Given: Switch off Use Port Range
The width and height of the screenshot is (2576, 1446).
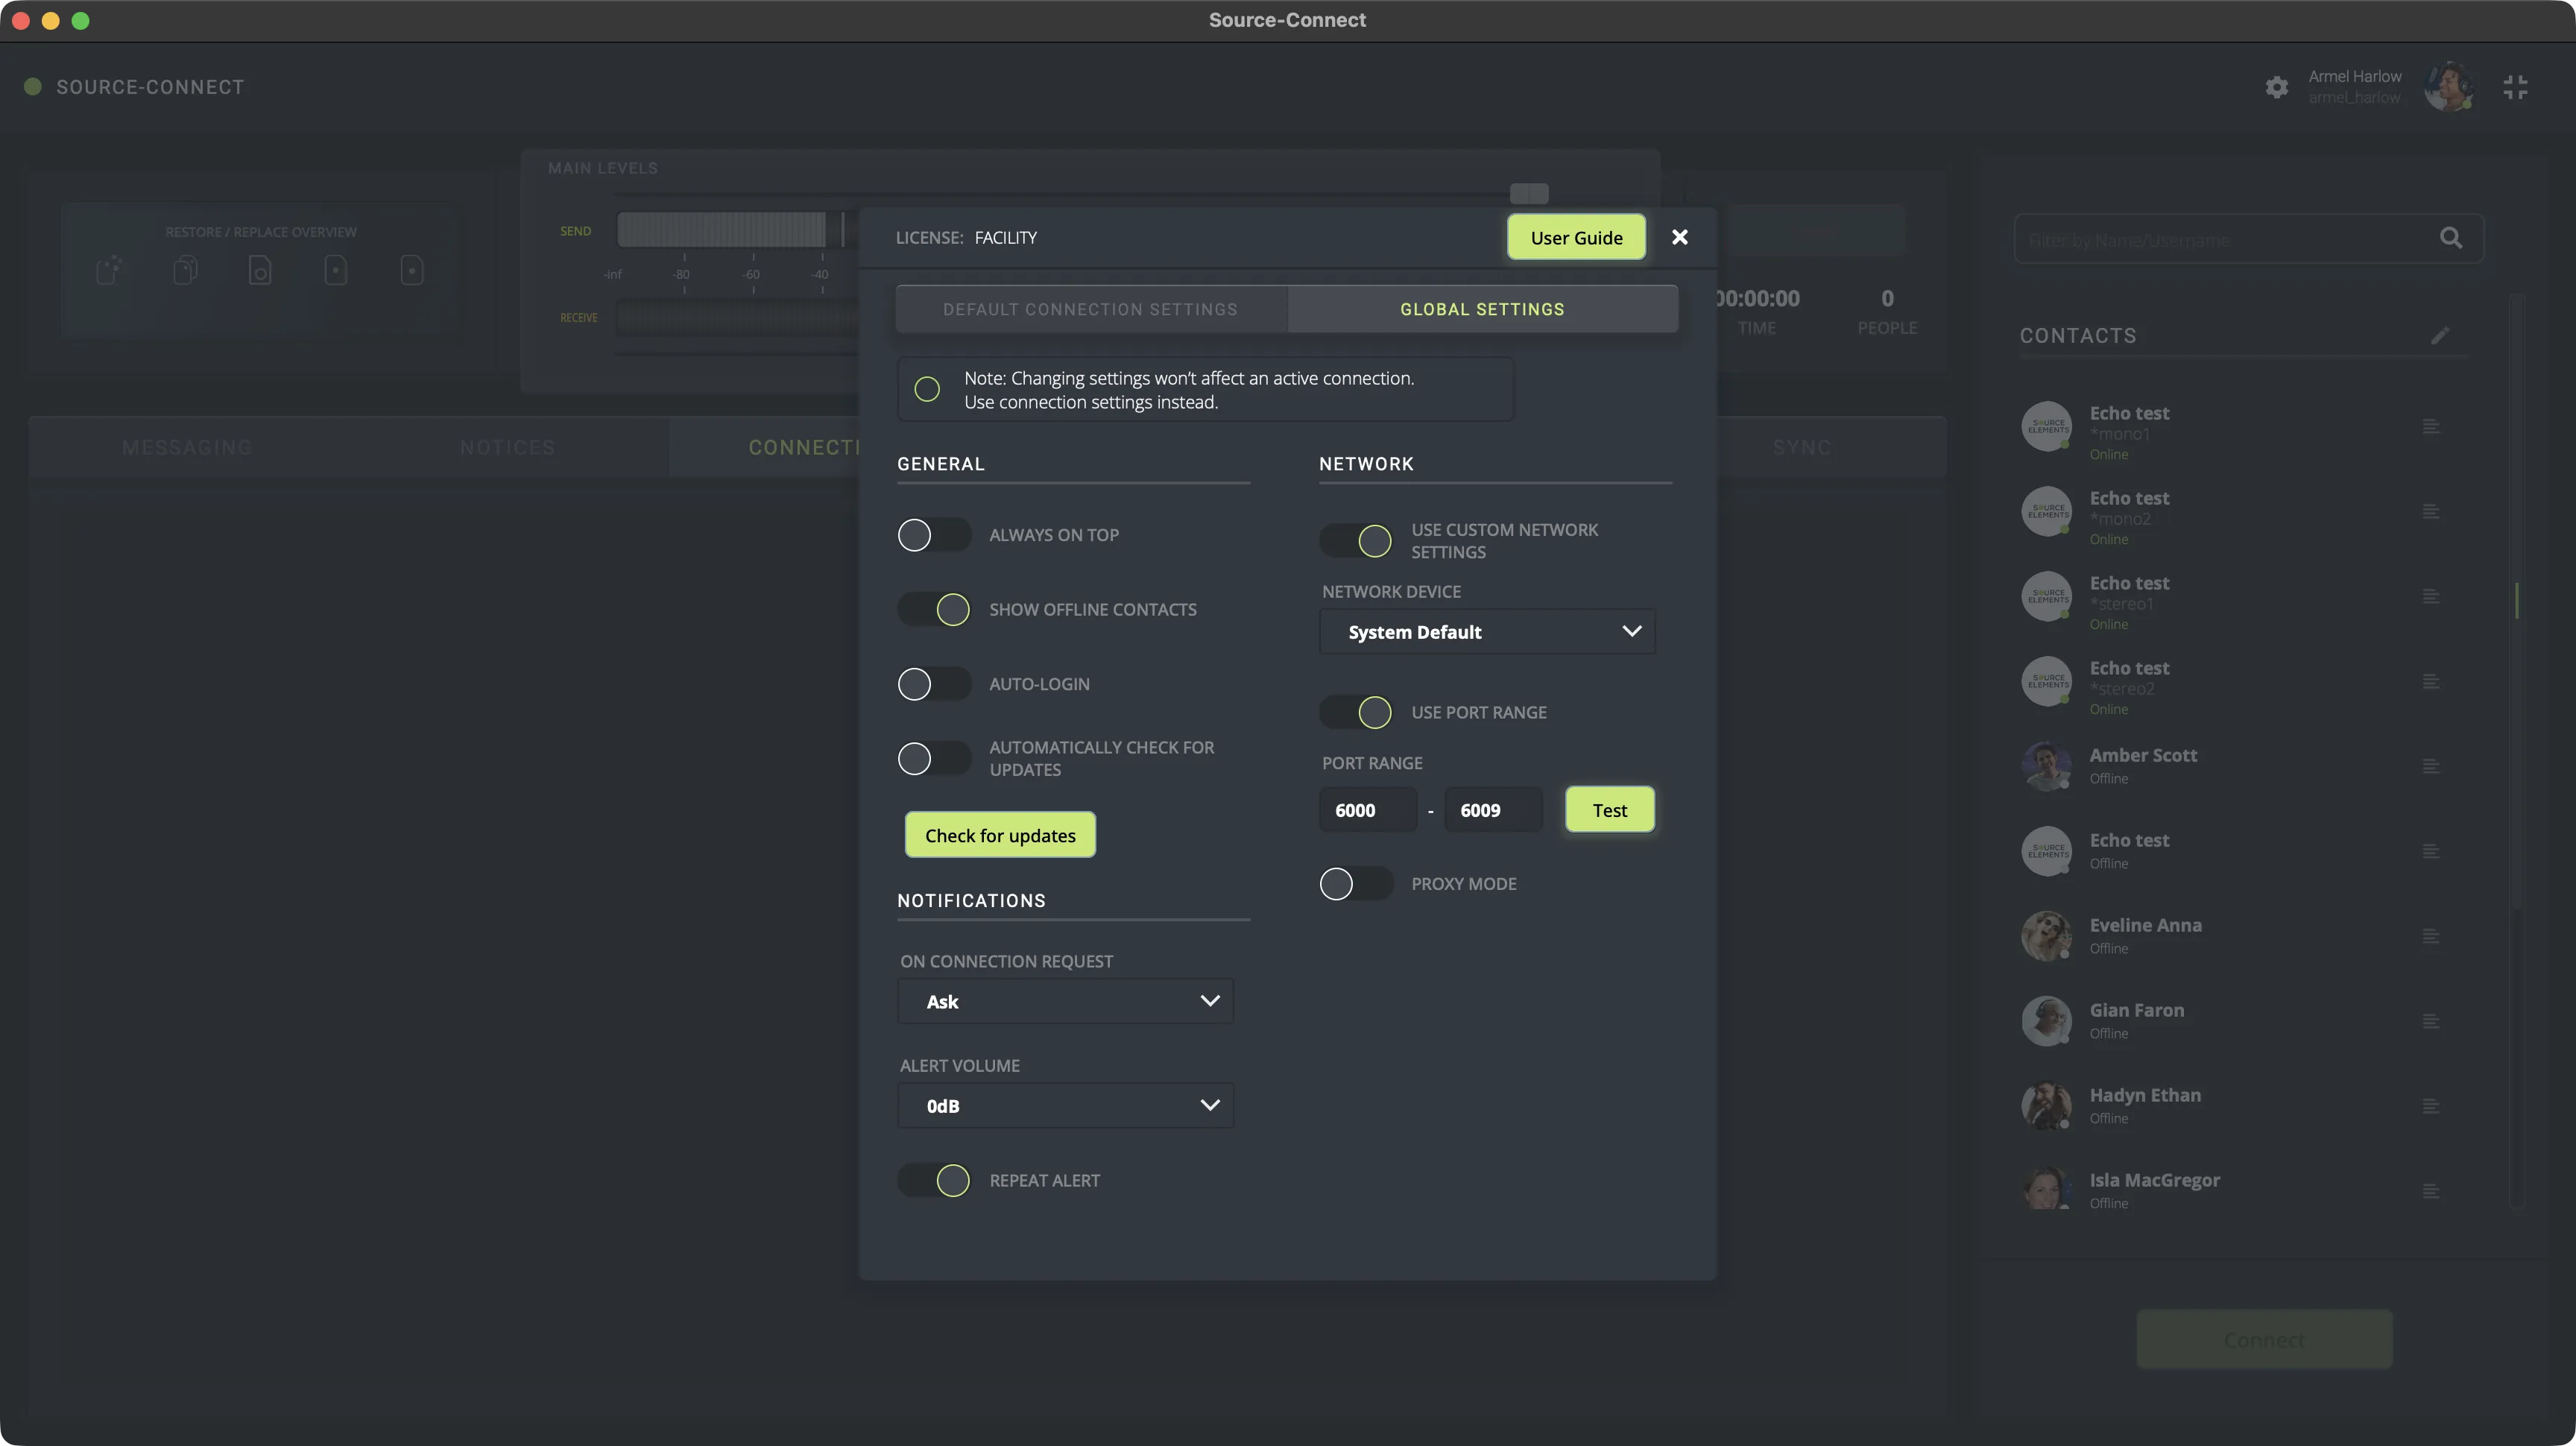Looking at the screenshot, I should (x=1355, y=712).
